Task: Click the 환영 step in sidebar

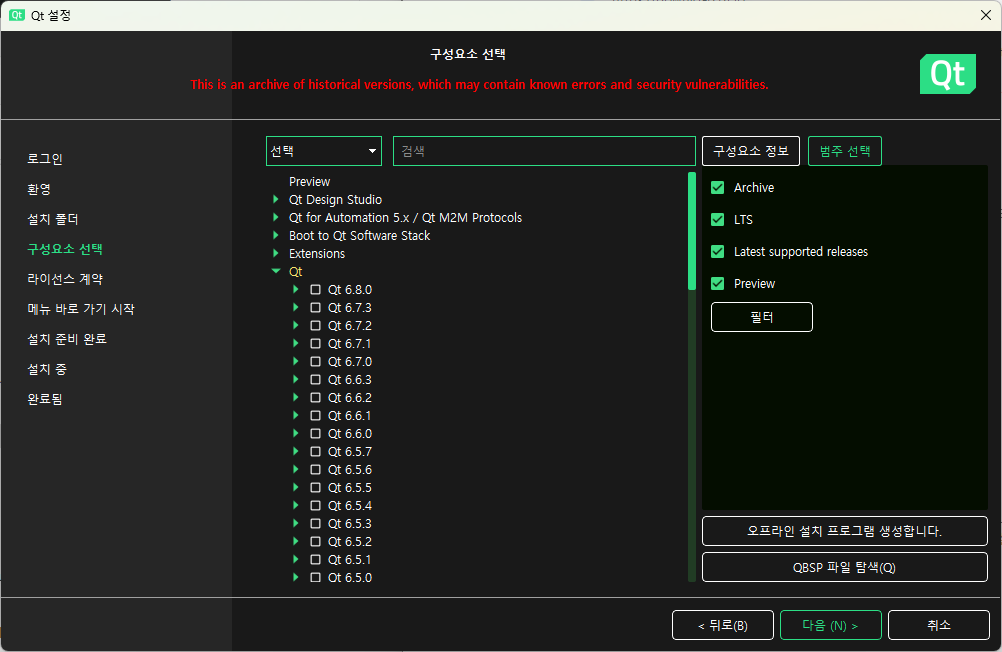Action: coord(39,189)
